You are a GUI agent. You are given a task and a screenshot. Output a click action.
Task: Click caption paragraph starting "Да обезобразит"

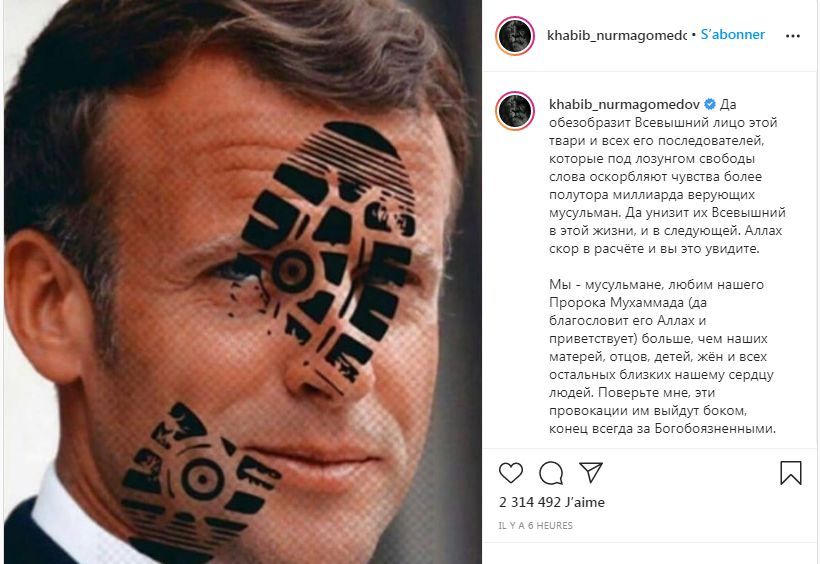(x=667, y=176)
